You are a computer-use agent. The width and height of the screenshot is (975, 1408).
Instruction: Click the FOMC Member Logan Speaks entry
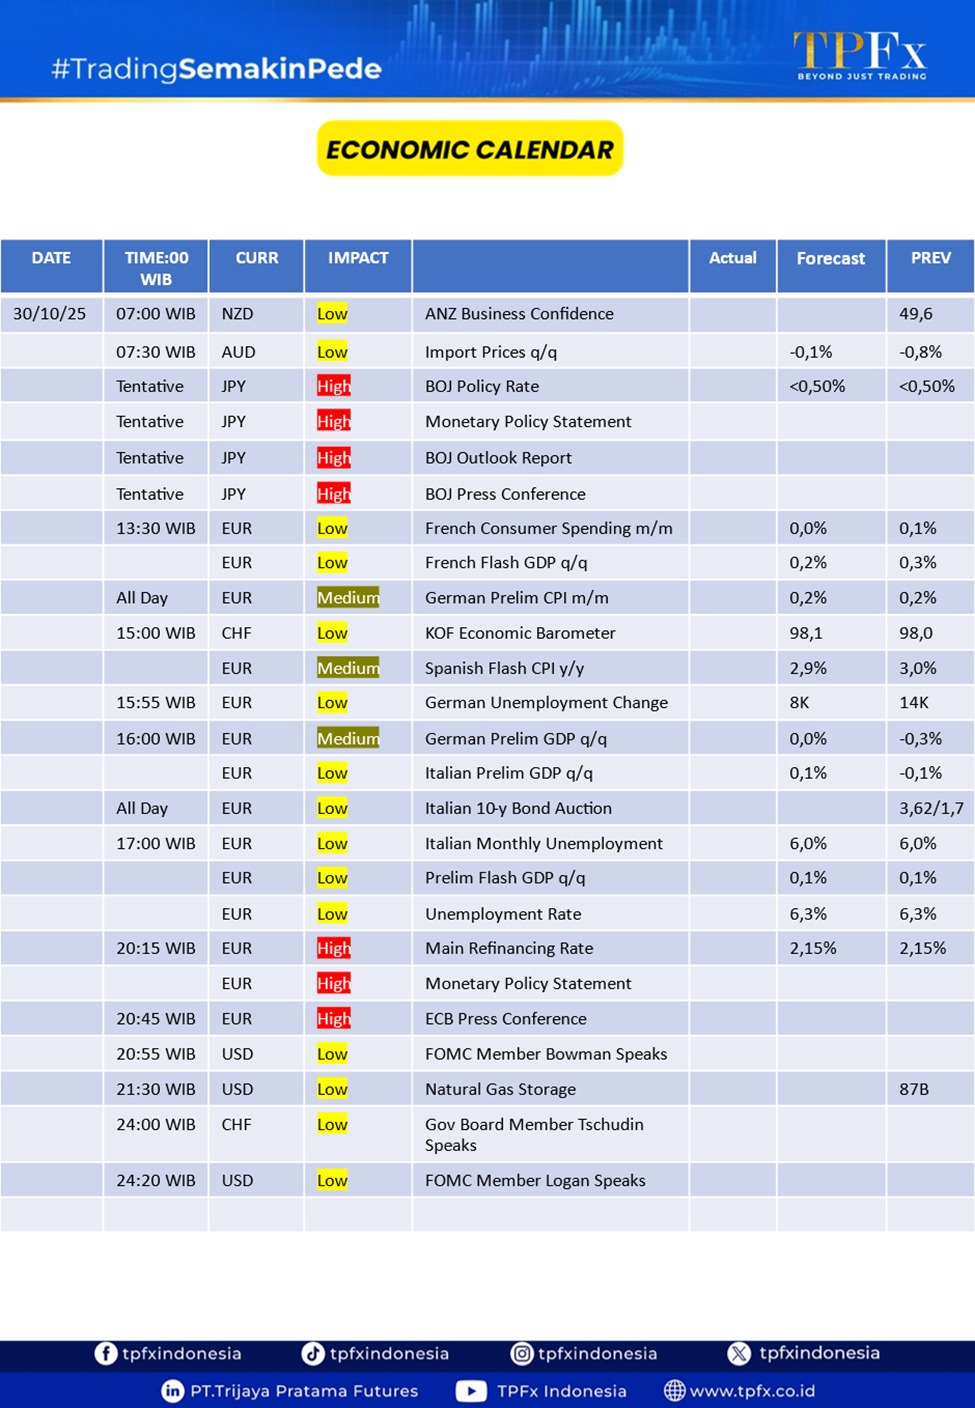[535, 1181]
